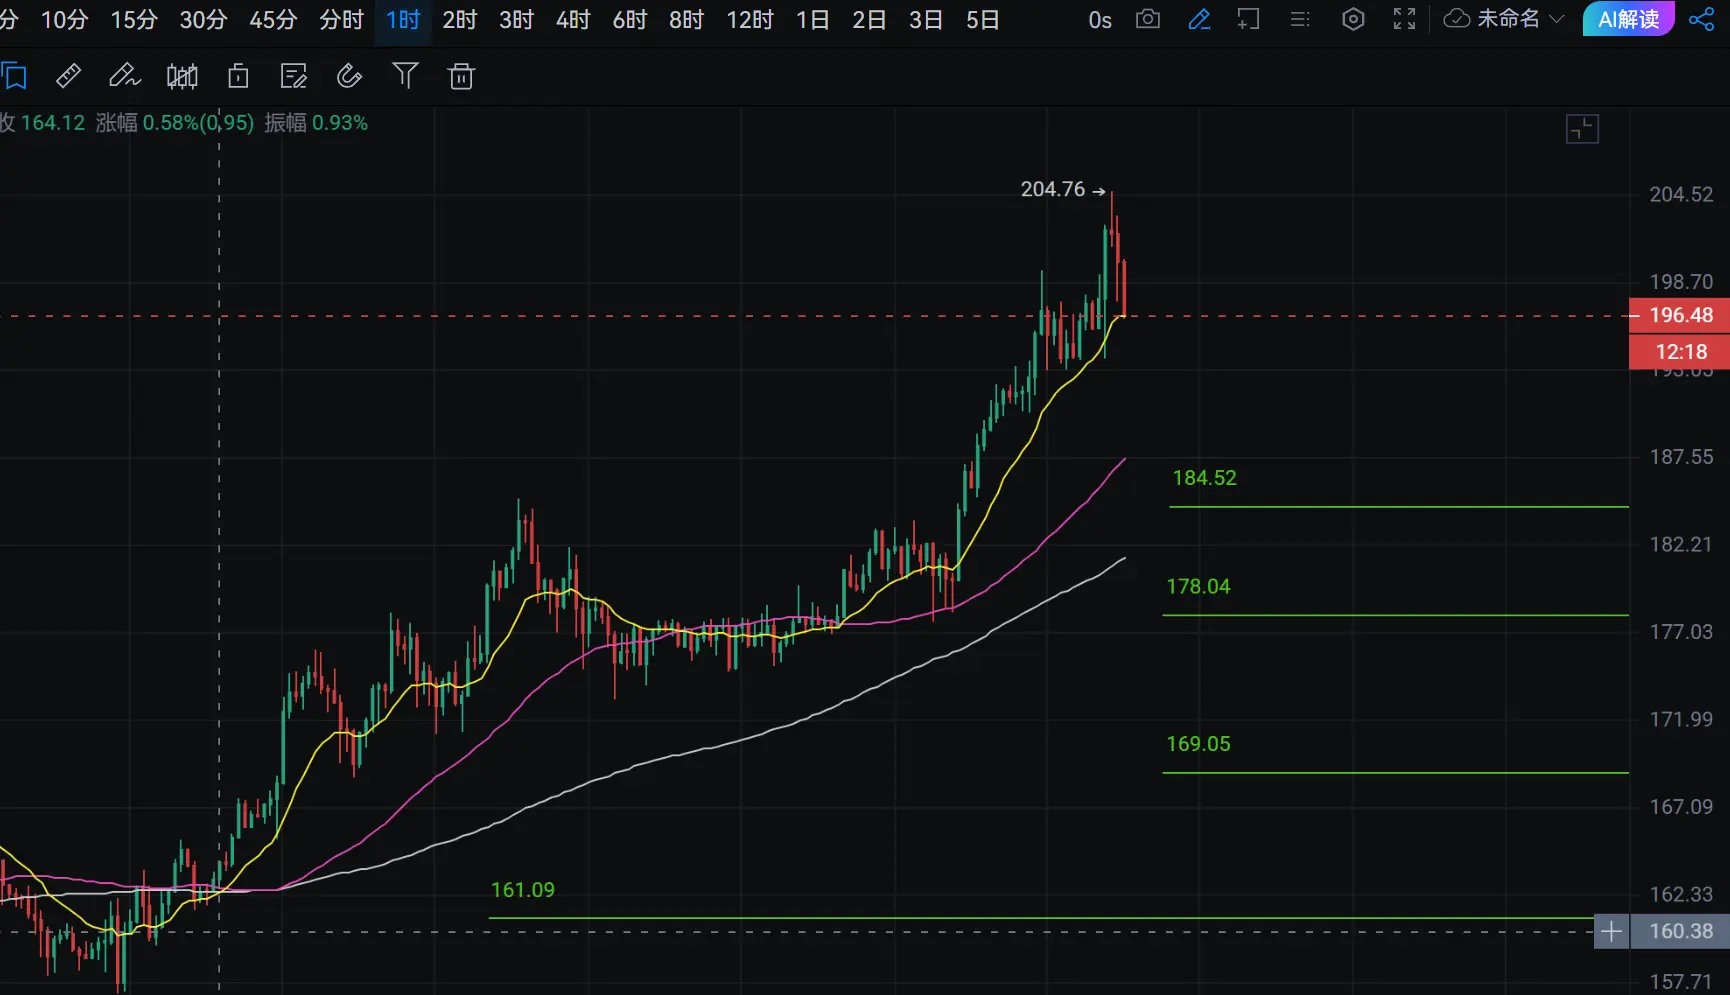Switch to the 3时 timeframe
Image resolution: width=1730 pixels, height=995 pixels.
tap(516, 20)
